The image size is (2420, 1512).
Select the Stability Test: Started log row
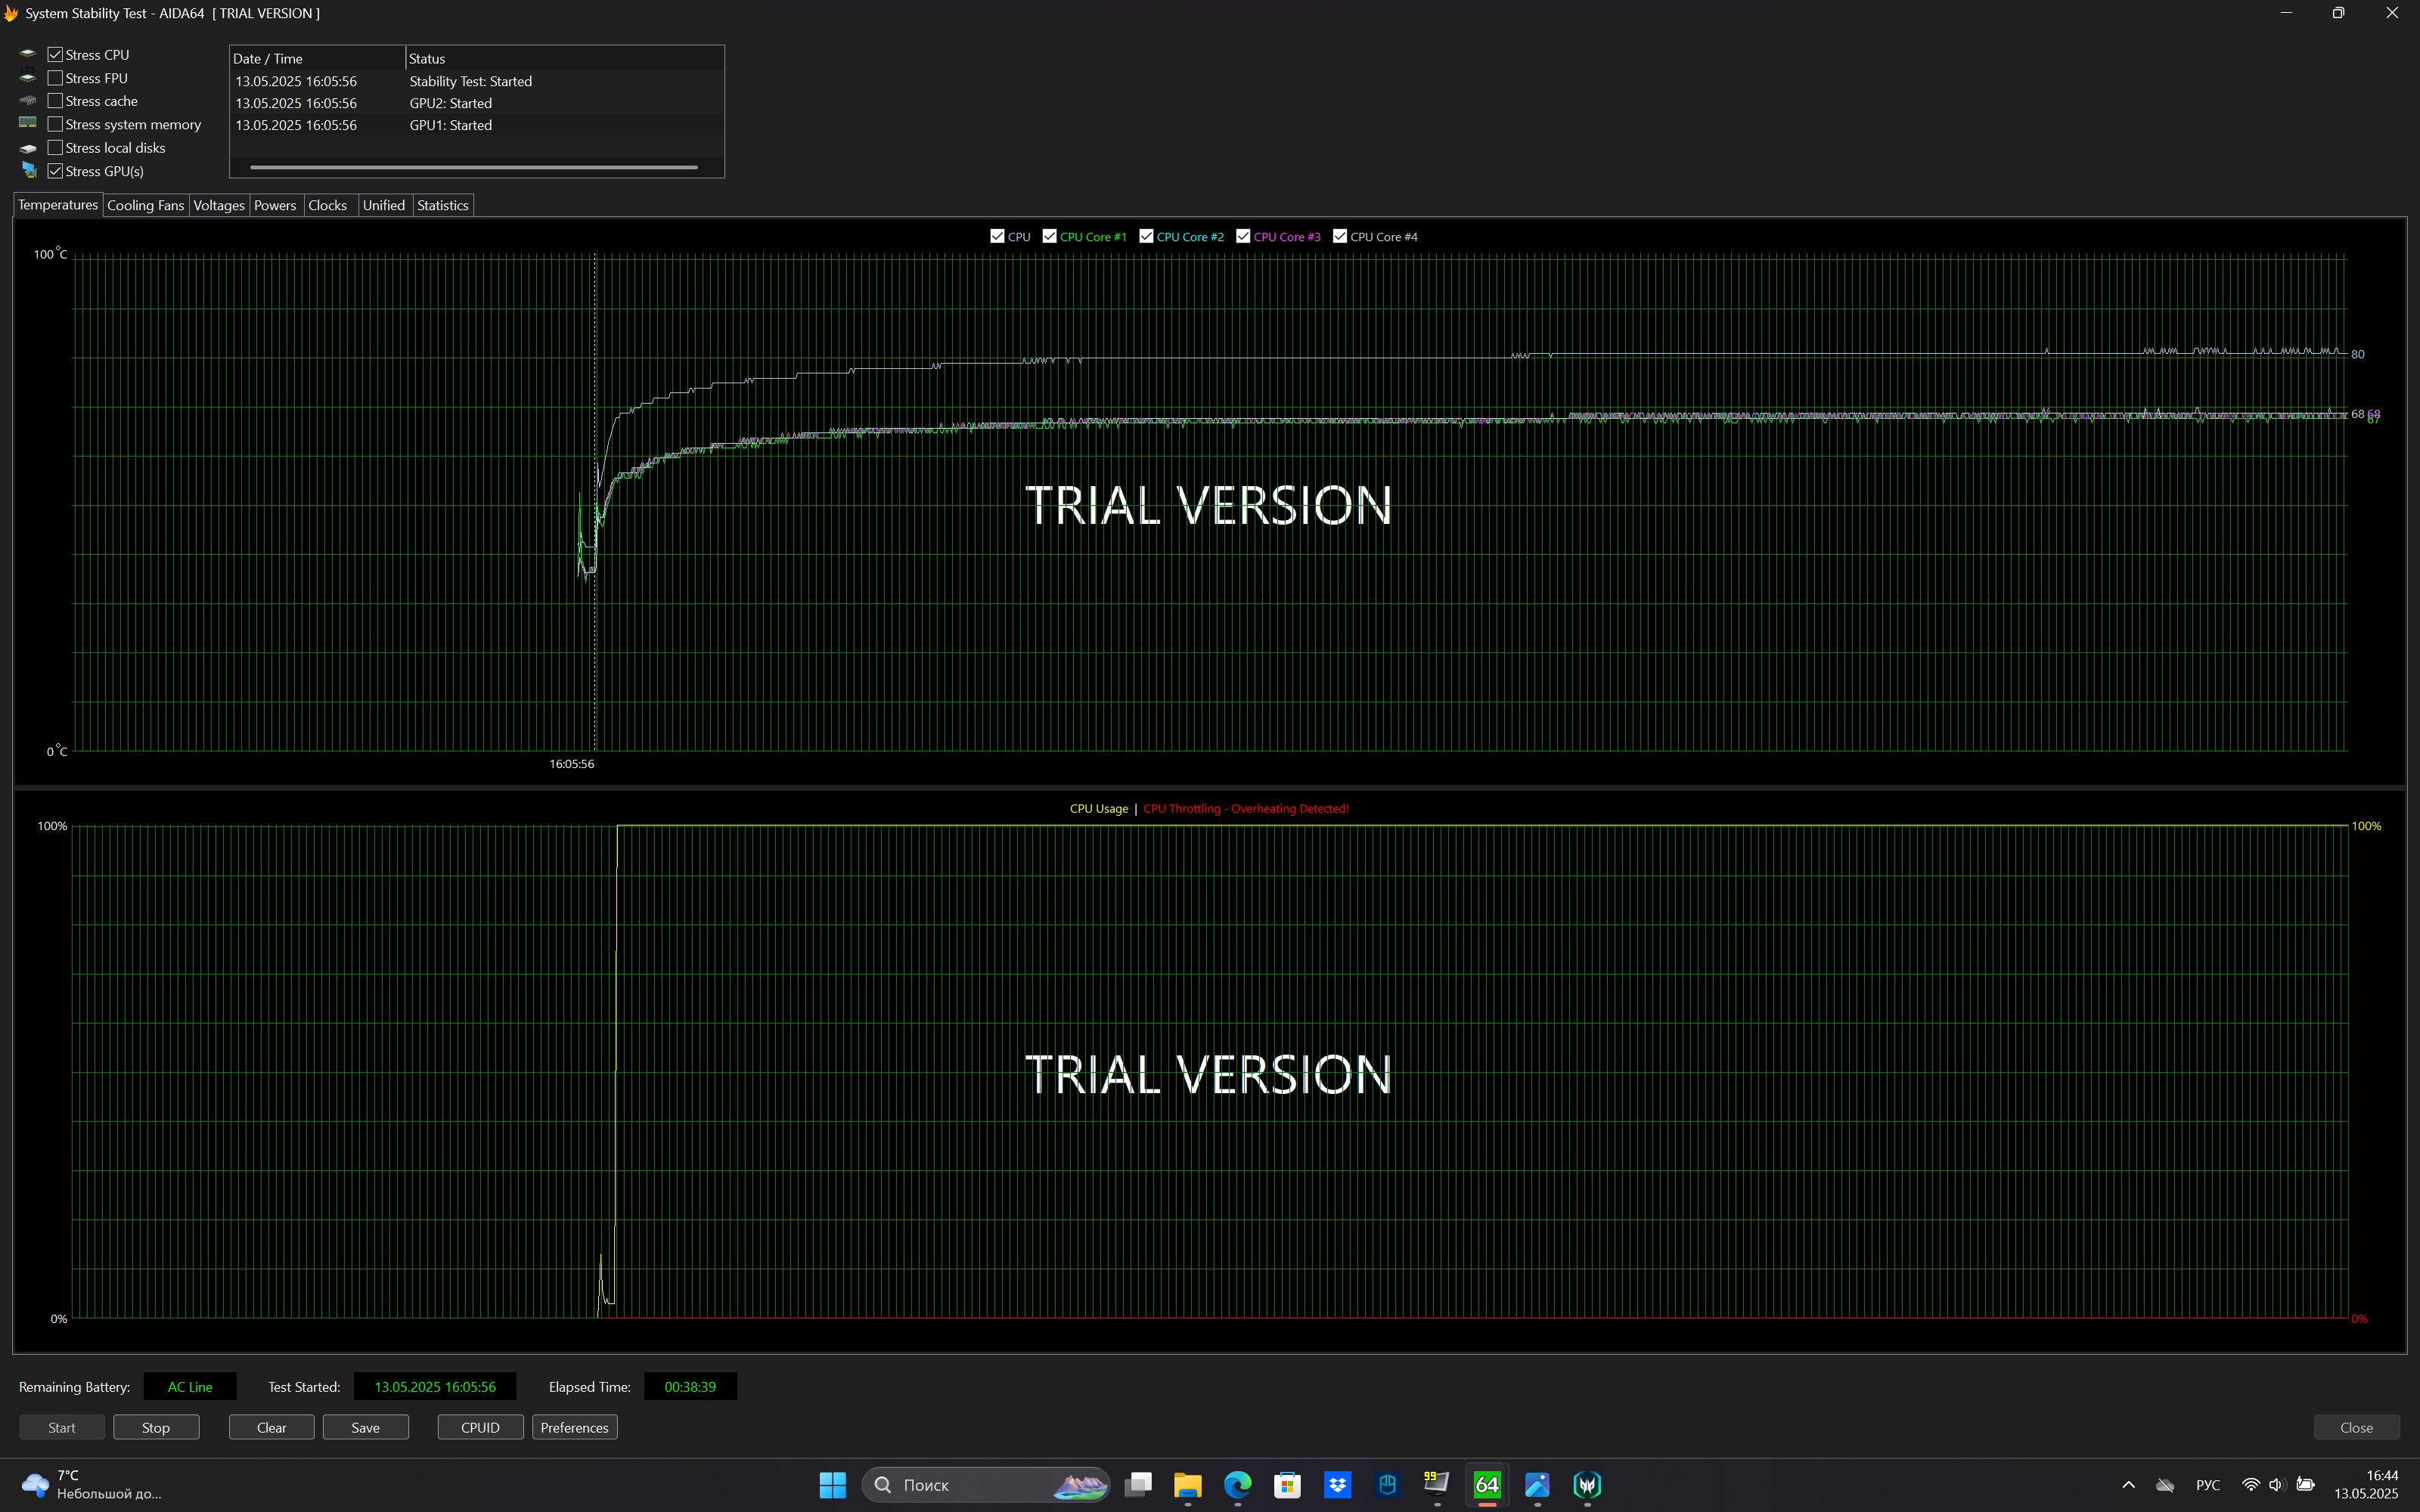pyautogui.click(x=477, y=81)
